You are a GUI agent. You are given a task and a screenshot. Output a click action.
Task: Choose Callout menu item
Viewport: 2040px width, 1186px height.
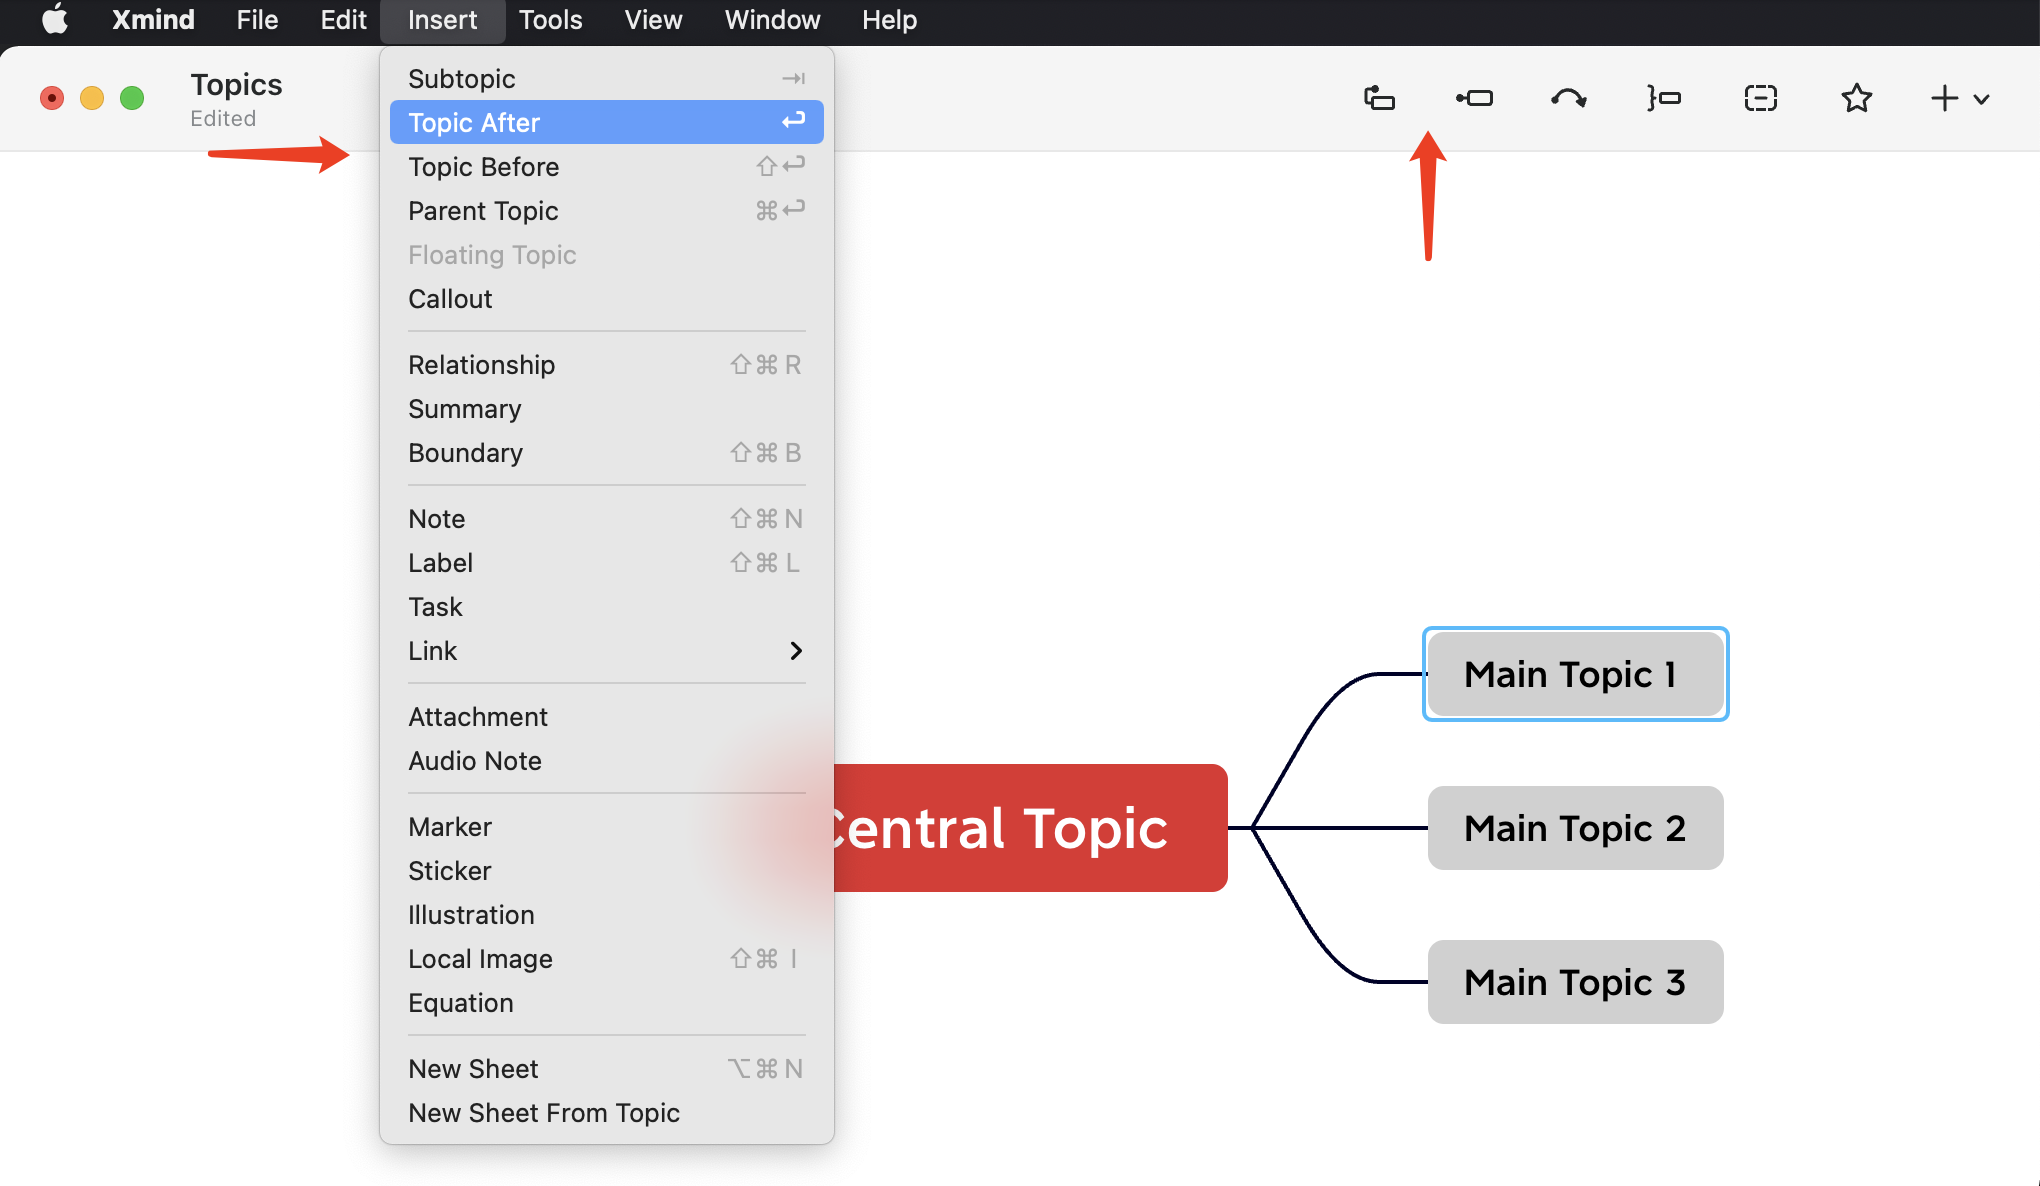pyautogui.click(x=607, y=298)
